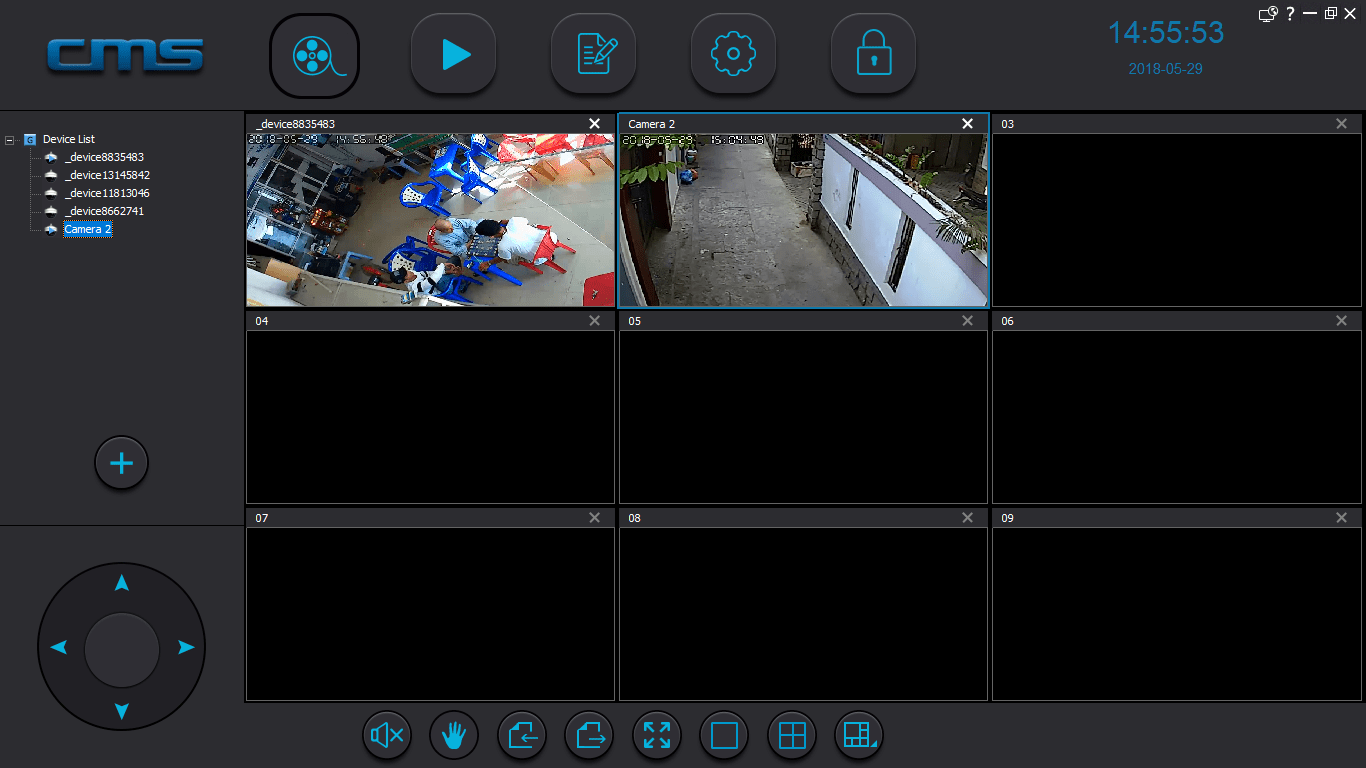Lock the application with padlock icon
The width and height of the screenshot is (1366, 768).
point(874,55)
